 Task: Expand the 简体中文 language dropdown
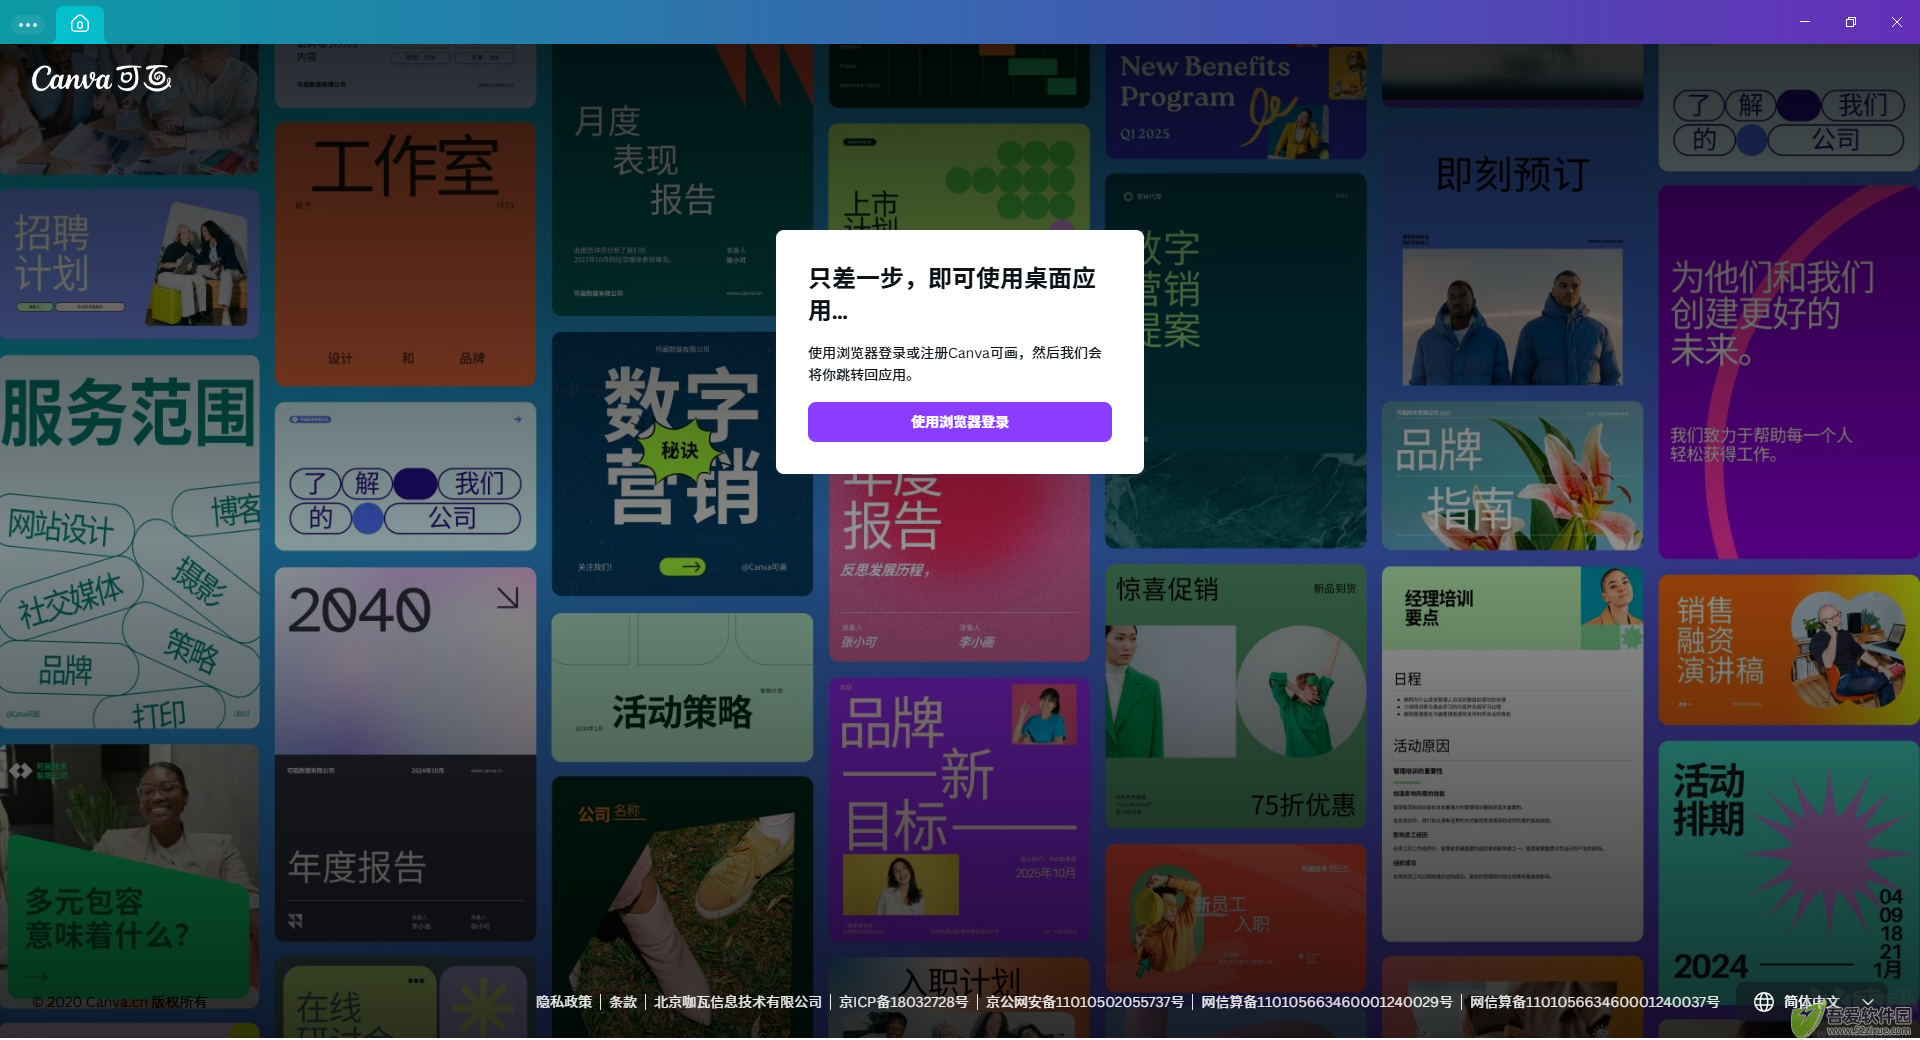click(1814, 1002)
